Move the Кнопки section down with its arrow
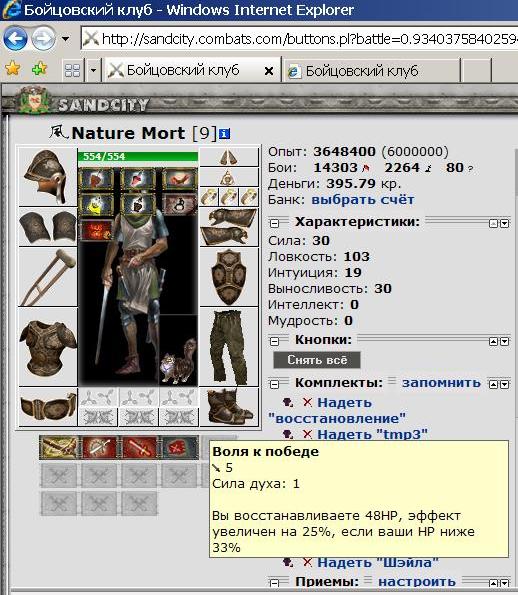This screenshot has width=518, height=595. (x=504, y=342)
